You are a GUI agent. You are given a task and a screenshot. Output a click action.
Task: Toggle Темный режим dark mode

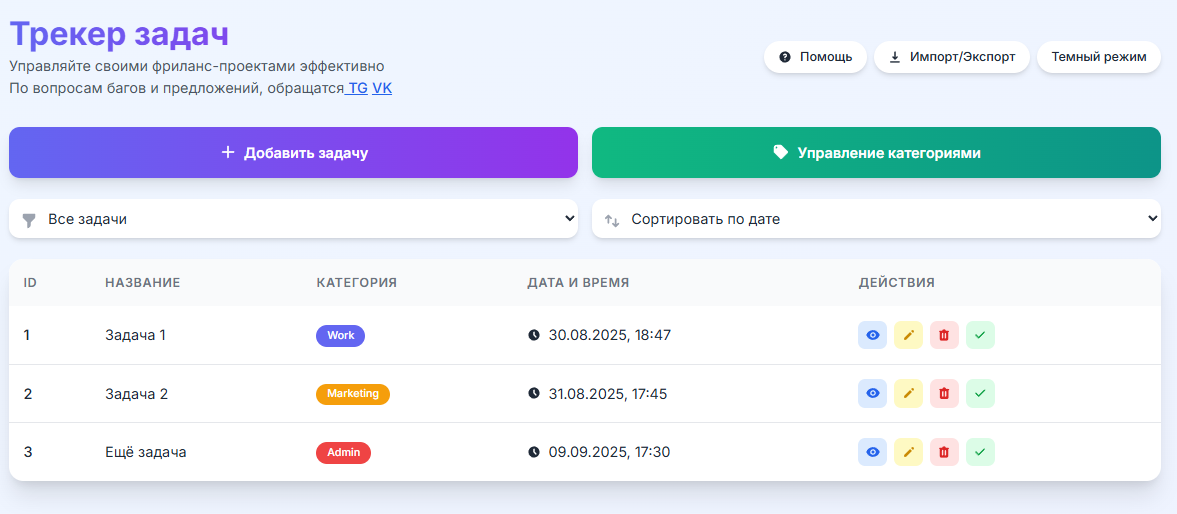(1098, 57)
